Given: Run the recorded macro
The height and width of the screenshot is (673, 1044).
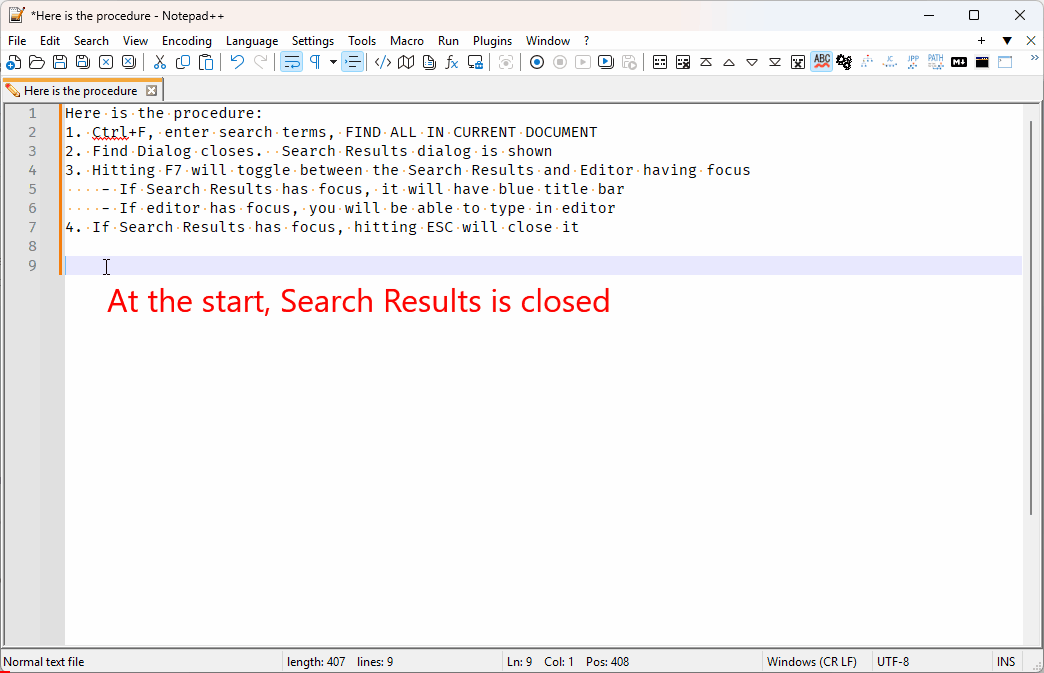Looking at the screenshot, I should tap(583, 62).
